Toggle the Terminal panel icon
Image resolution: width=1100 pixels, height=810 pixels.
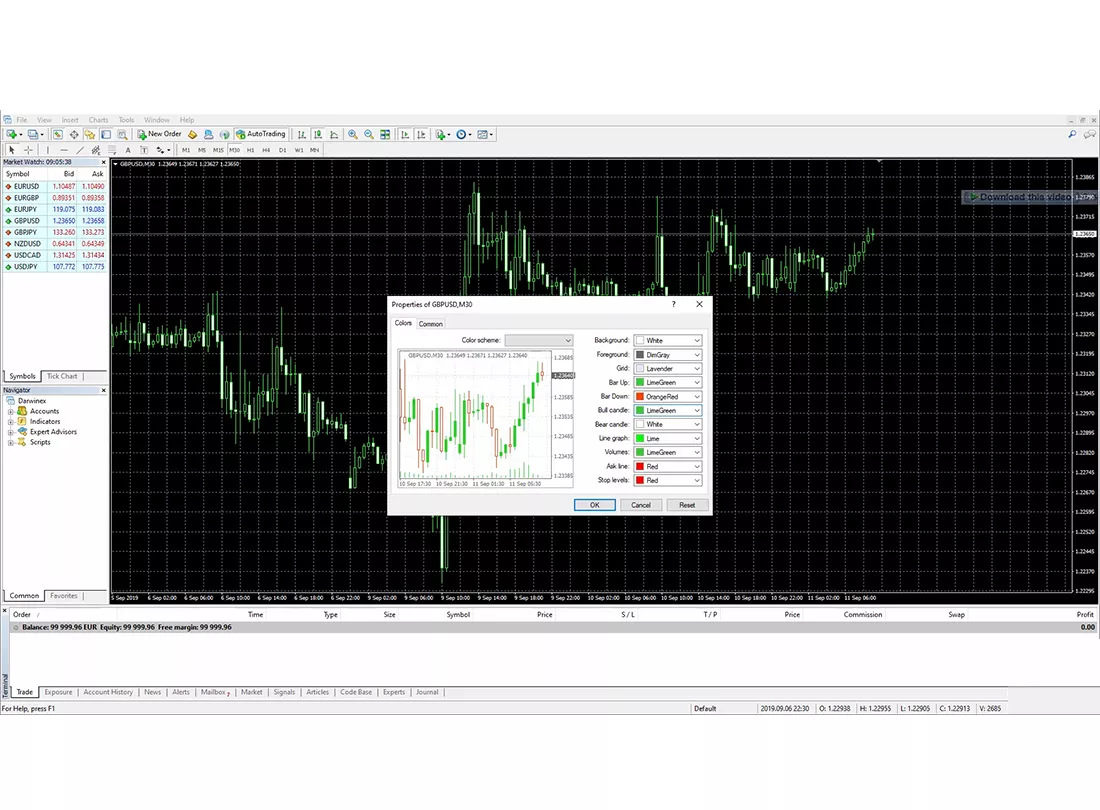(106, 135)
